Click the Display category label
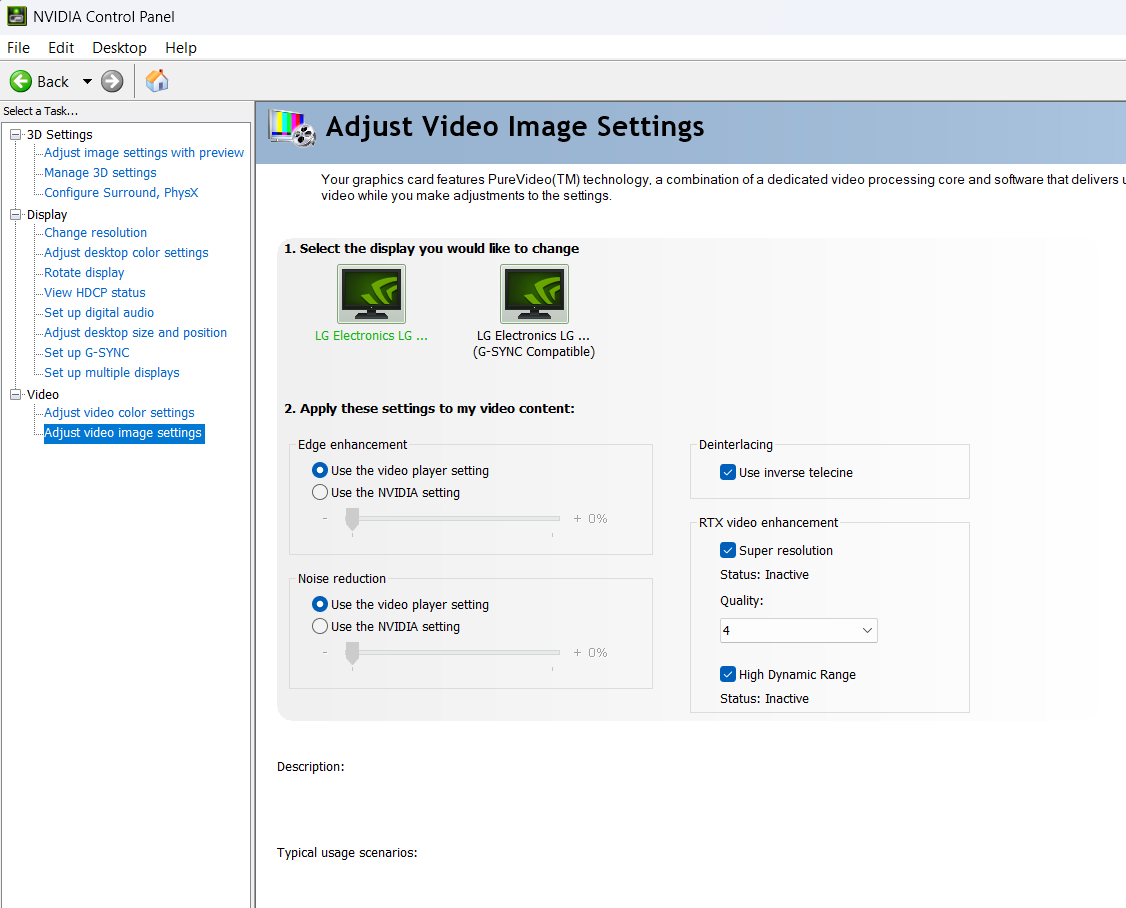1126x908 pixels. (47, 214)
